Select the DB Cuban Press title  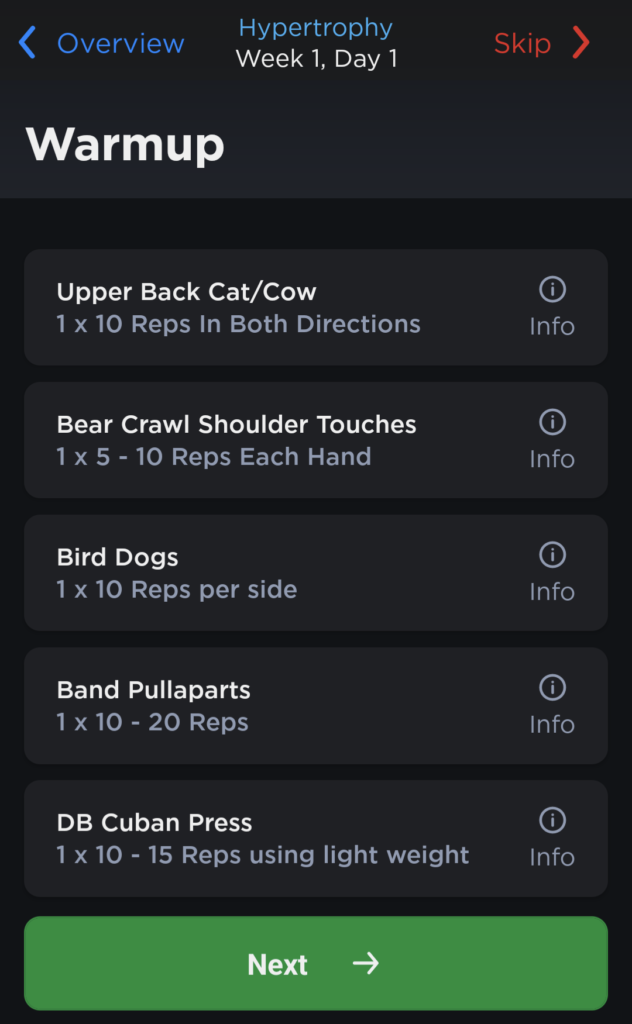click(154, 823)
